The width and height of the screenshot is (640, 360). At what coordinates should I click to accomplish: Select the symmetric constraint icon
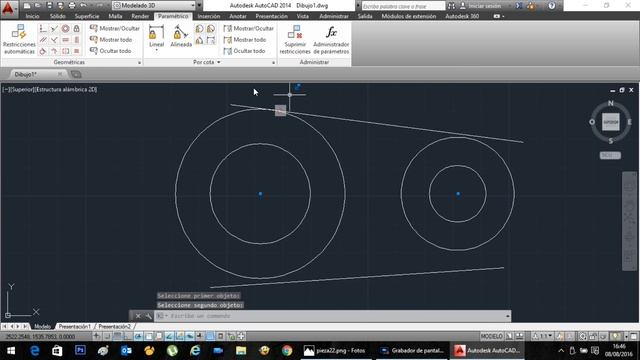click(x=65, y=51)
